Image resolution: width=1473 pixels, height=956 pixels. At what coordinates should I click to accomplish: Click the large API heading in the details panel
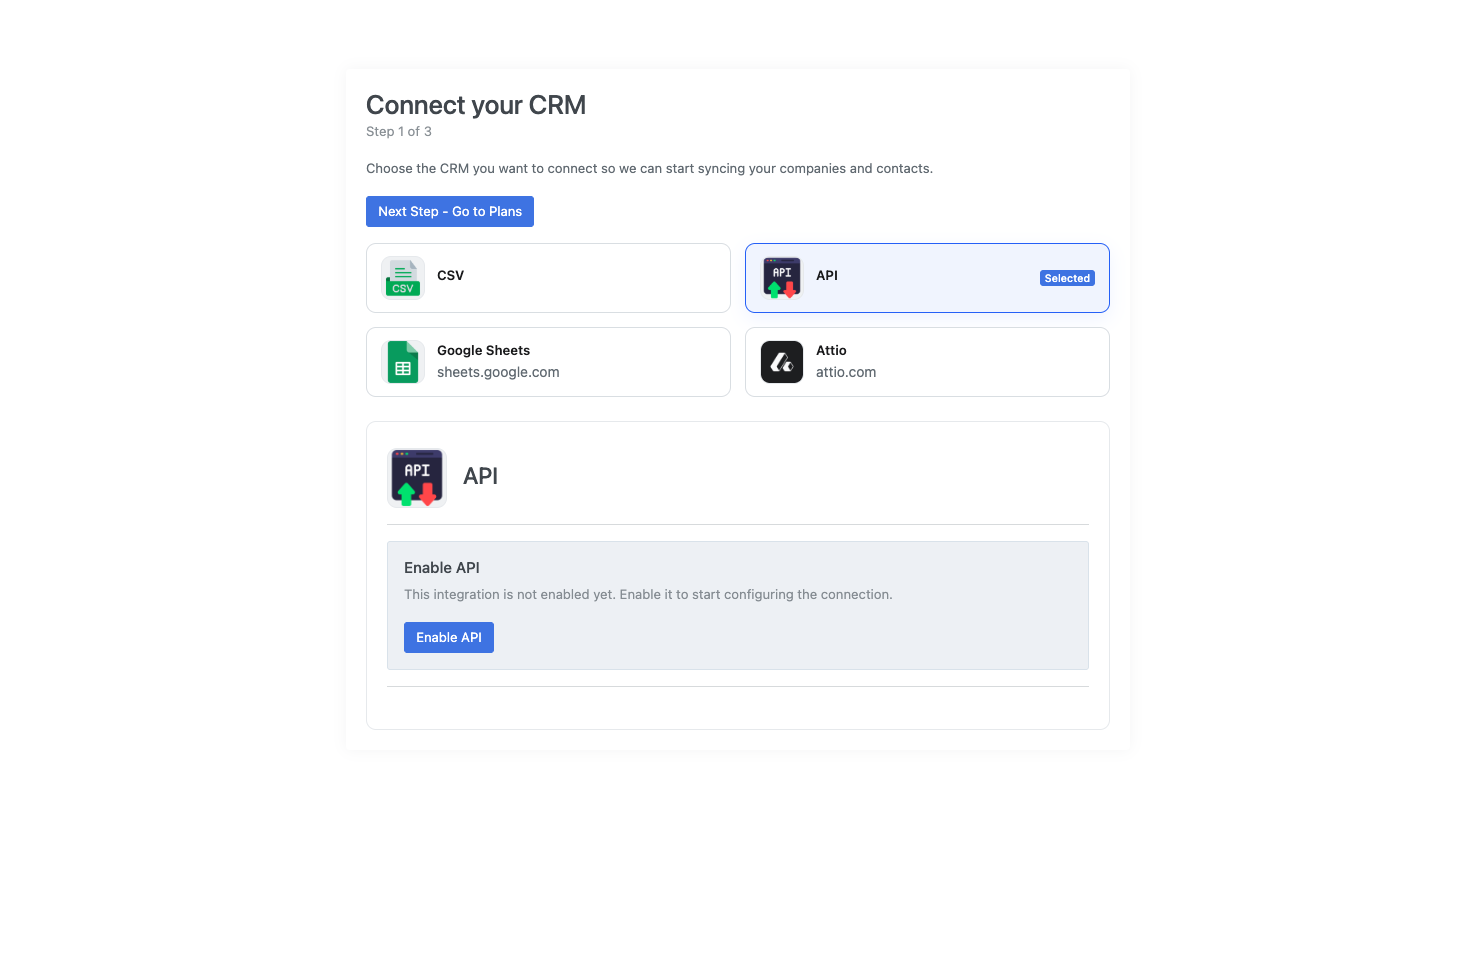[480, 476]
